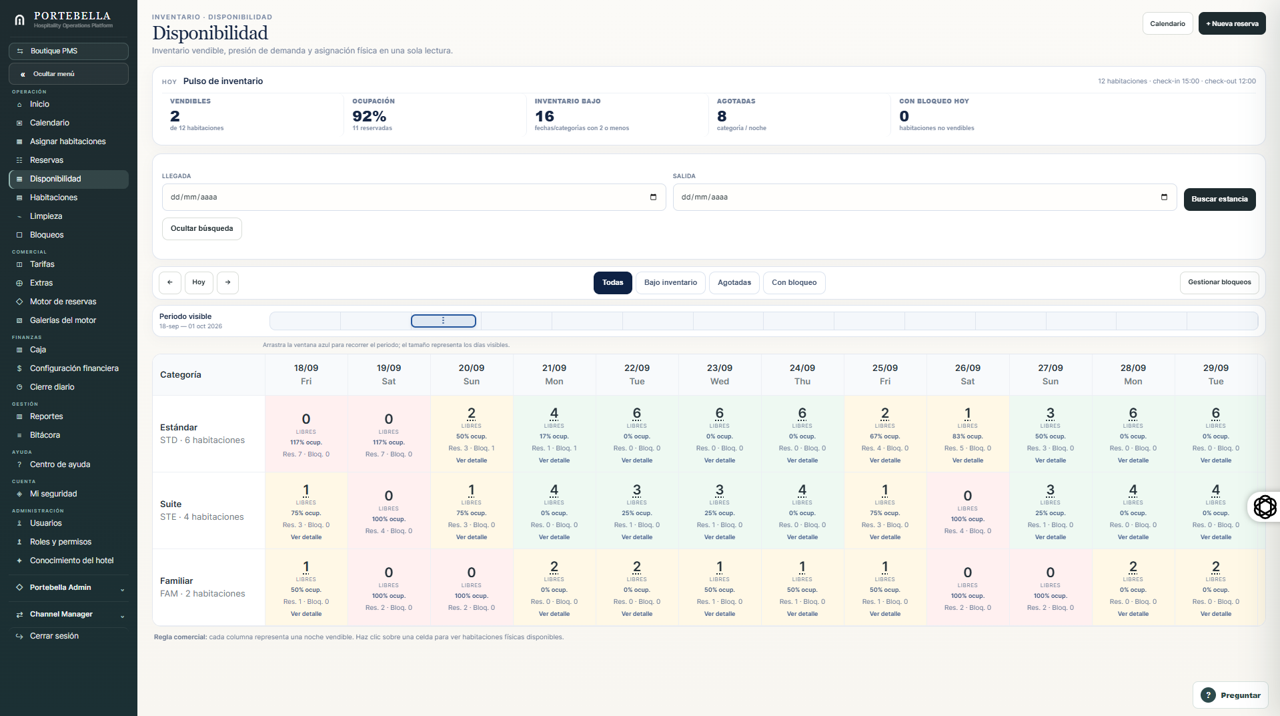
Task: Filter by Bajo inventario
Action: click(x=670, y=282)
